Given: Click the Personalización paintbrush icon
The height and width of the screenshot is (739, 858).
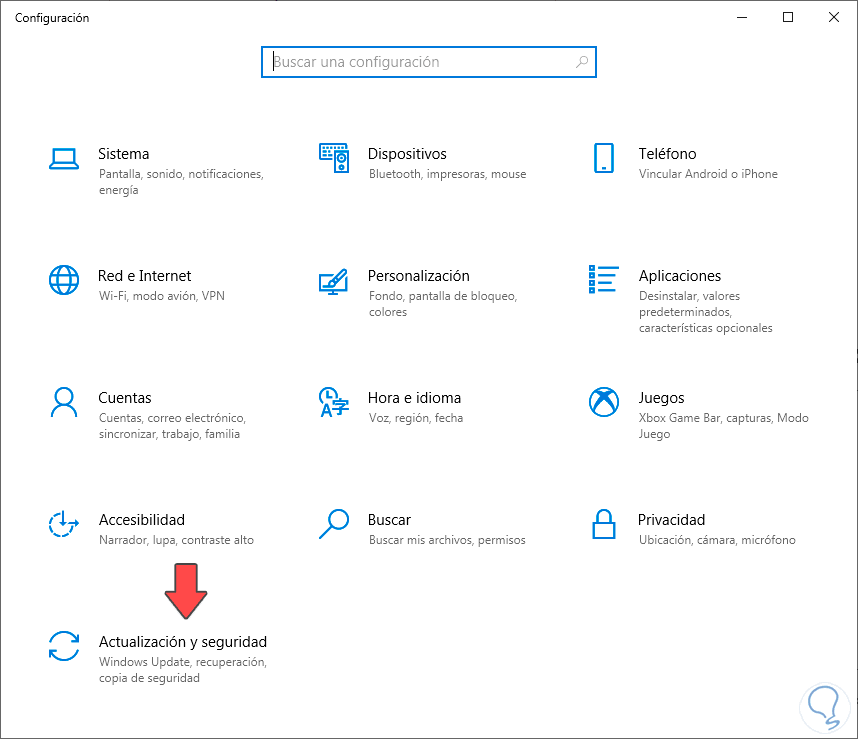Looking at the screenshot, I should (333, 280).
